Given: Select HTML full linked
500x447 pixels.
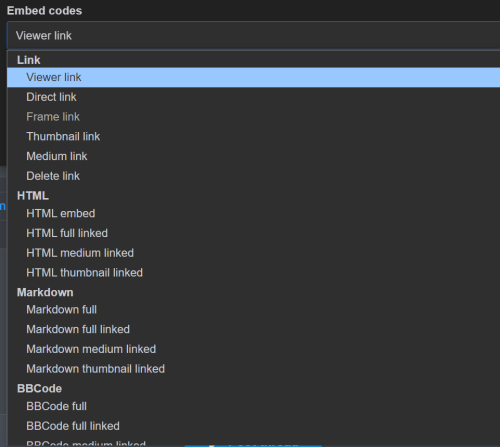Looking at the screenshot, I should (x=253, y=233).
